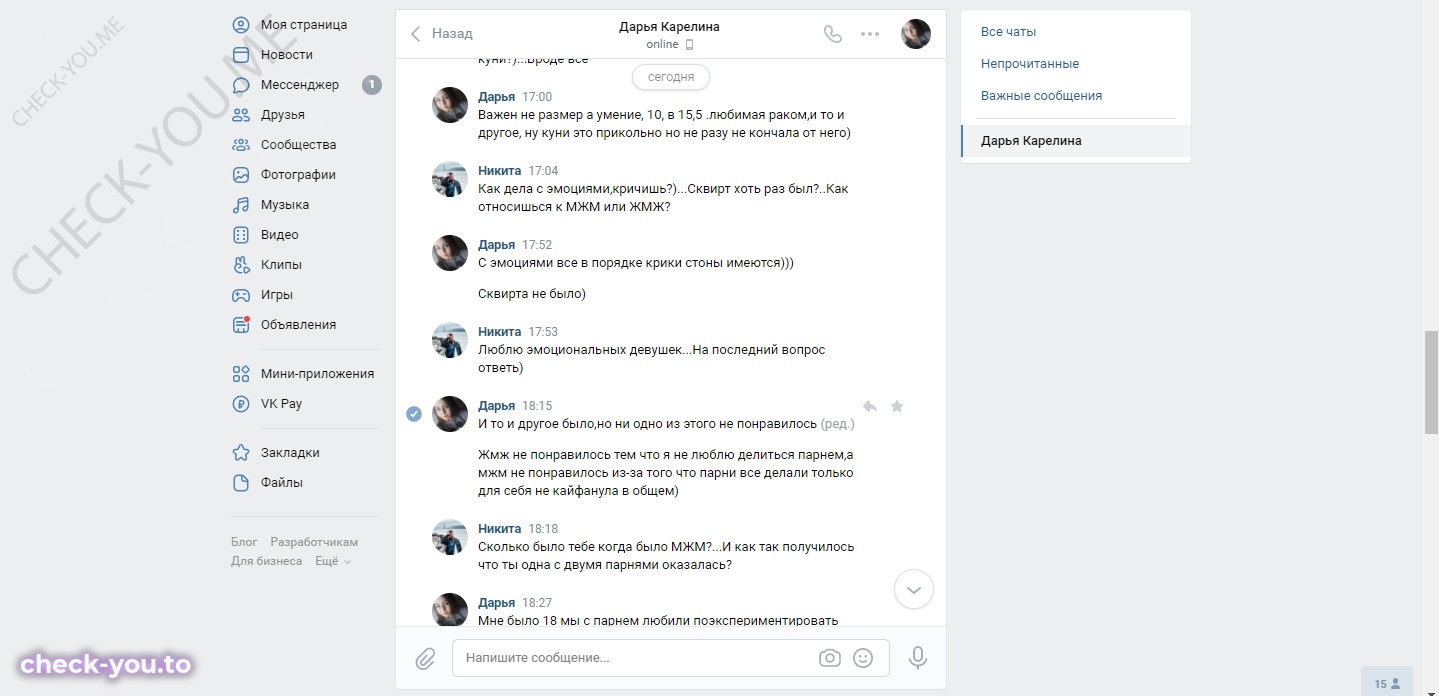The height and width of the screenshot is (696, 1439).
Task: Click the Блог footer link
Action: coord(244,542)
